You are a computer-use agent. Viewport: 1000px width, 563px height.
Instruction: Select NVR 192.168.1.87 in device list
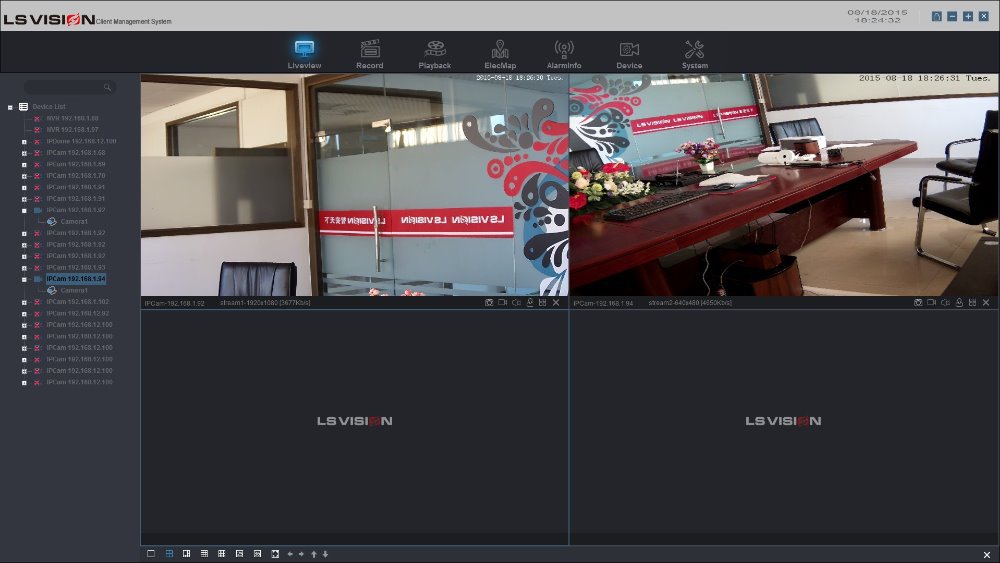[x=72, y=130]
